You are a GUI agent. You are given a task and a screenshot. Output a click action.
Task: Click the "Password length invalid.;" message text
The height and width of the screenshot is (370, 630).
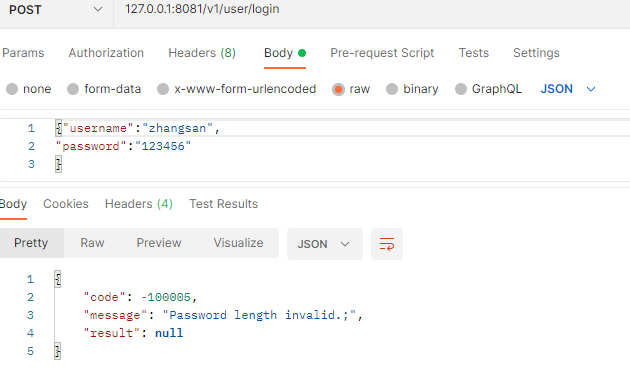point(259,315)
